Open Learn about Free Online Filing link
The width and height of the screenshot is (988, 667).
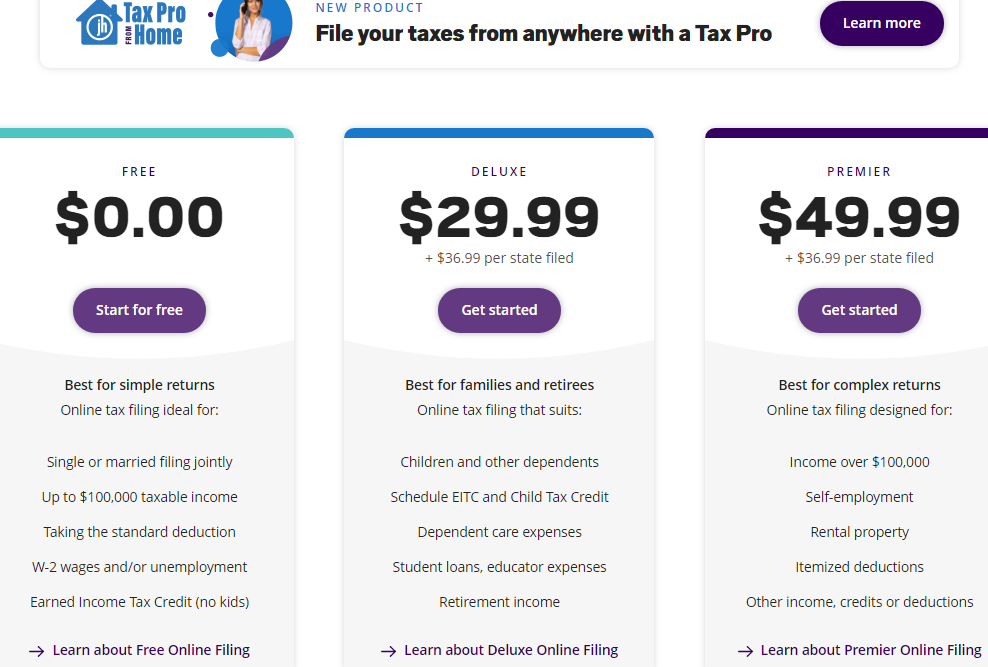click(151, 650)
